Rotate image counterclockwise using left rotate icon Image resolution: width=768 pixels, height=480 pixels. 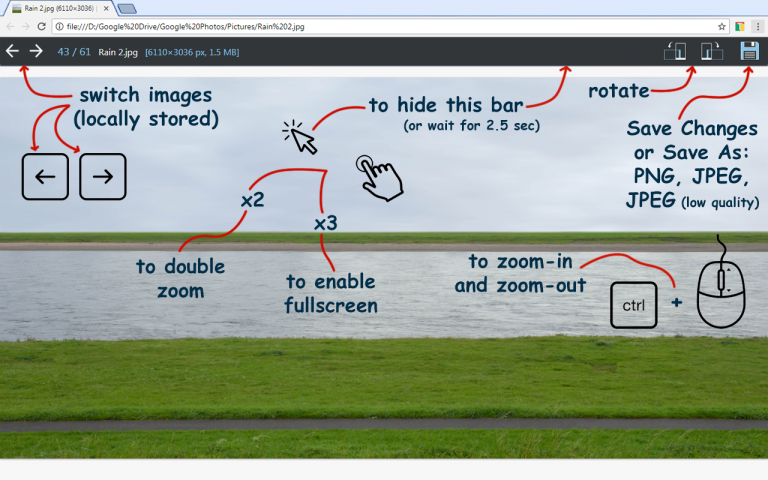pos(676,51)
